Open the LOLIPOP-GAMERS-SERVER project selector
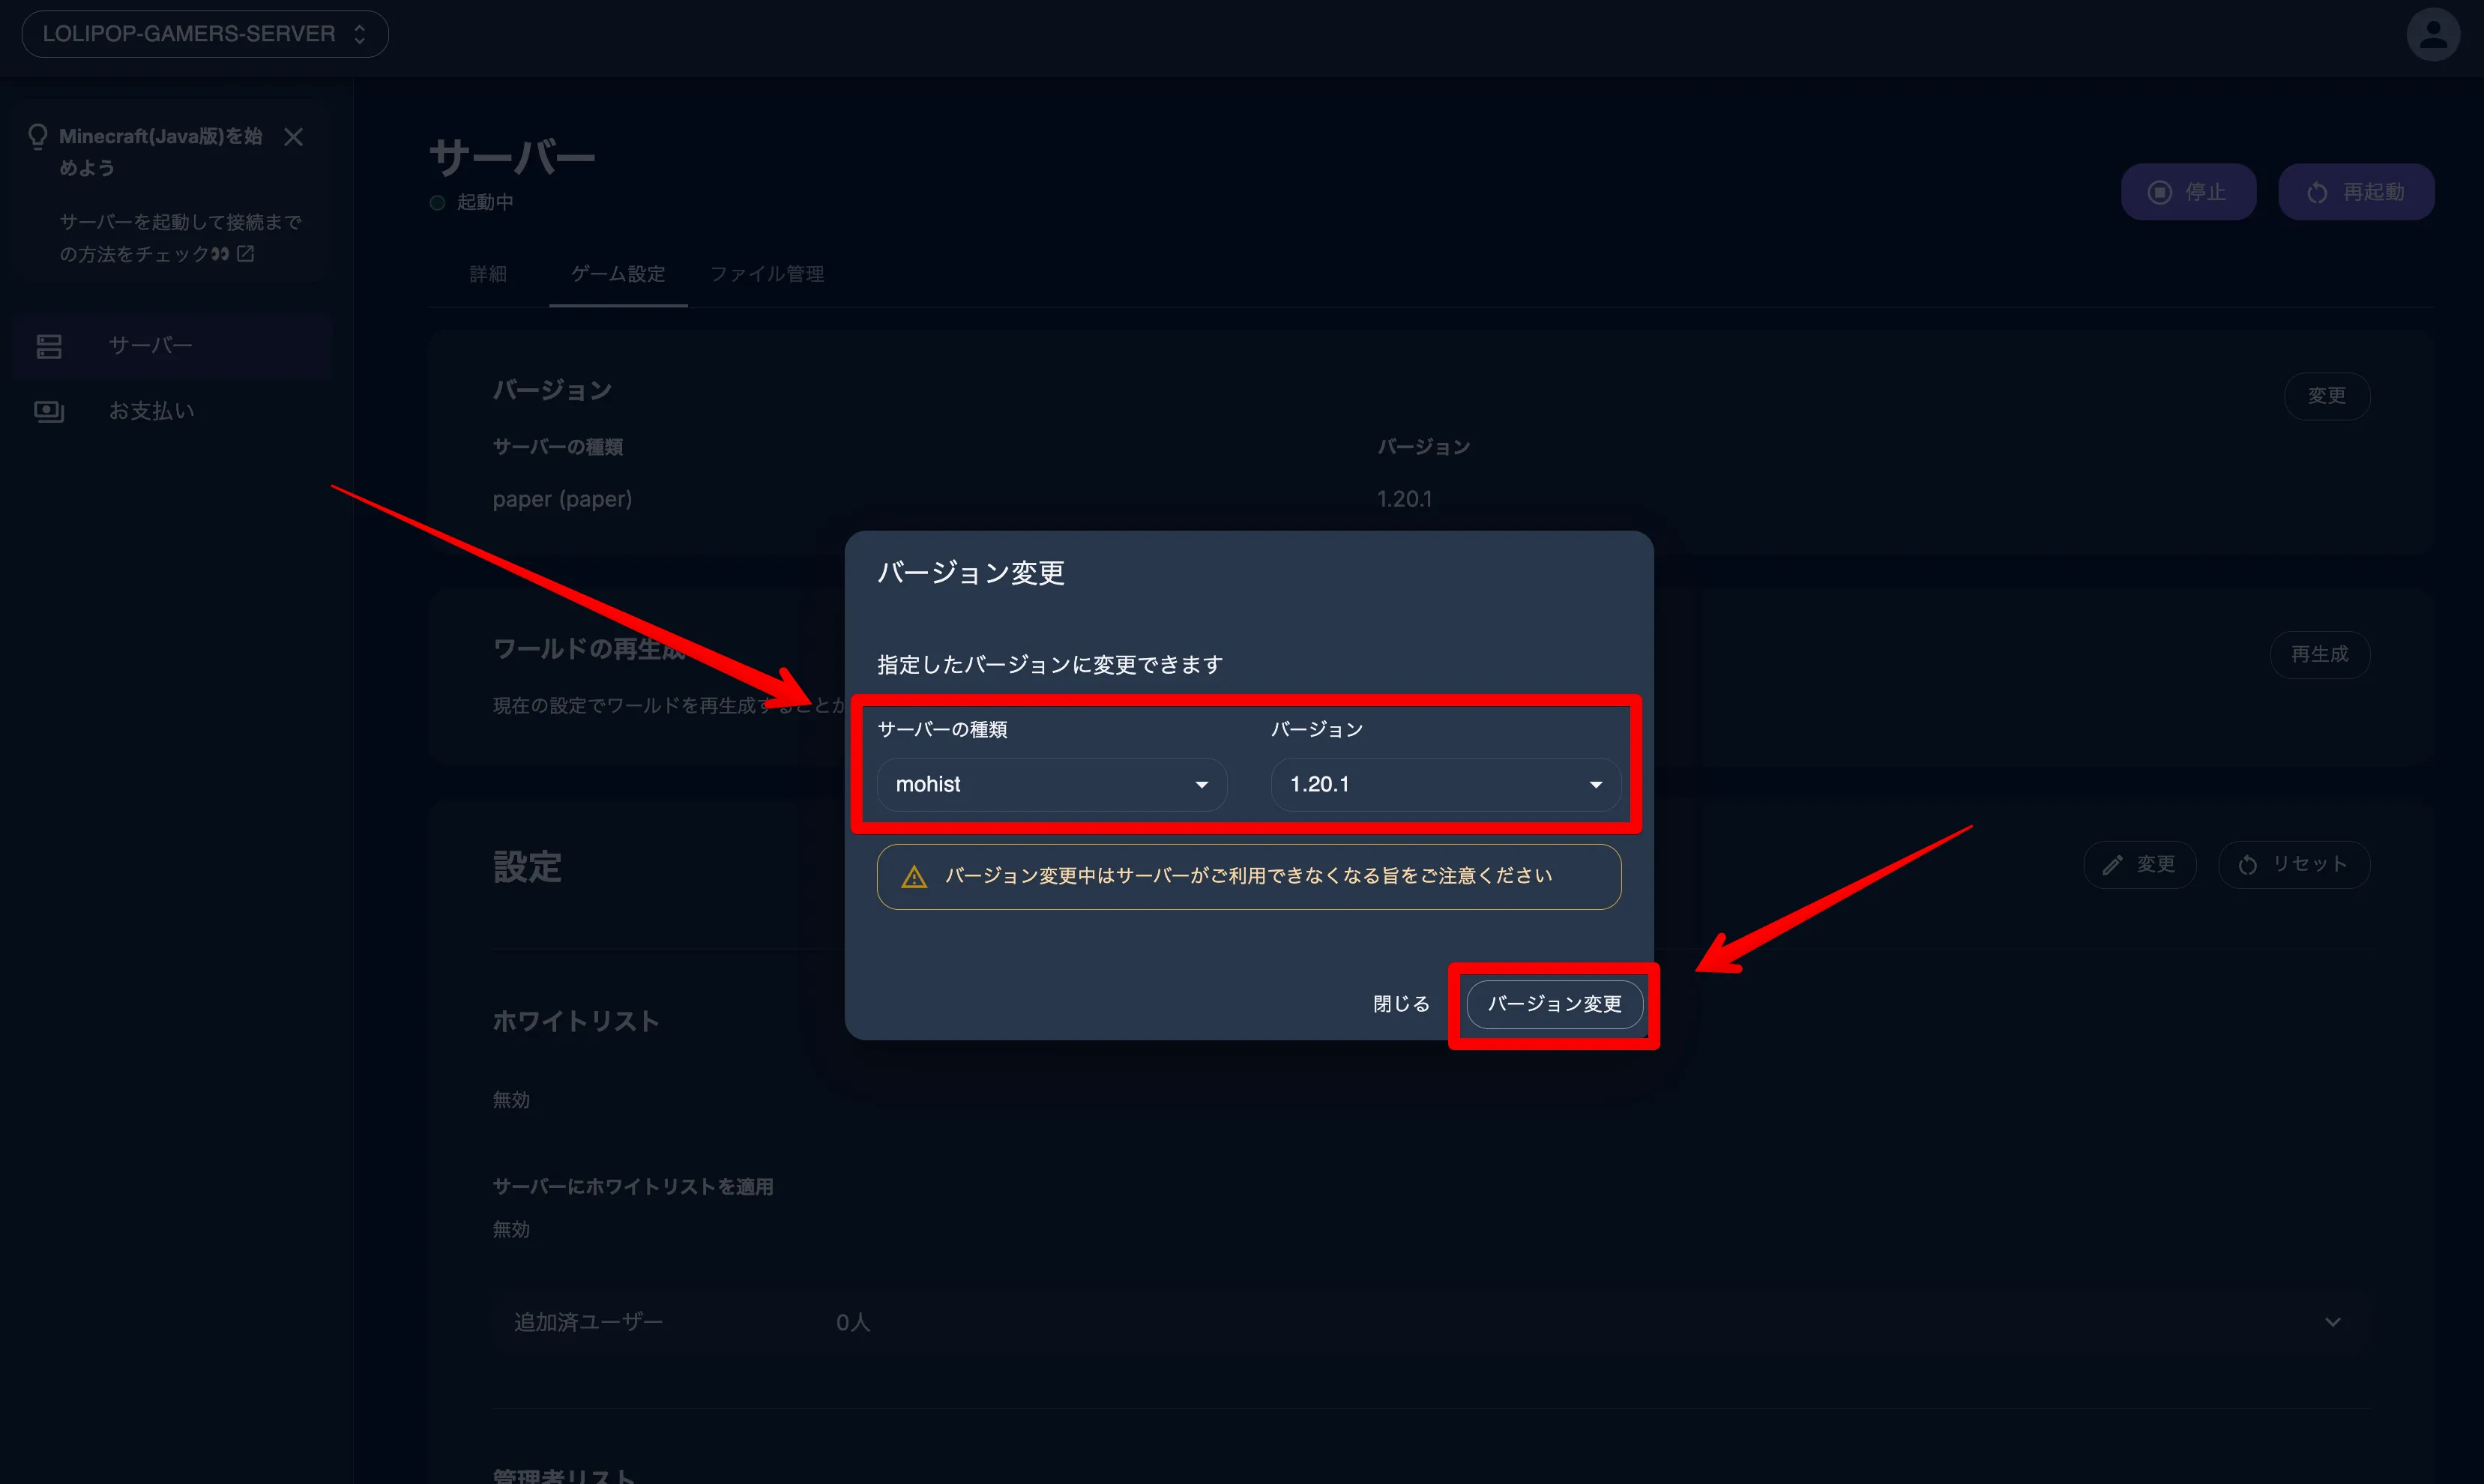The width and height of the screenshot is (2484, 1484). [205, 34]
